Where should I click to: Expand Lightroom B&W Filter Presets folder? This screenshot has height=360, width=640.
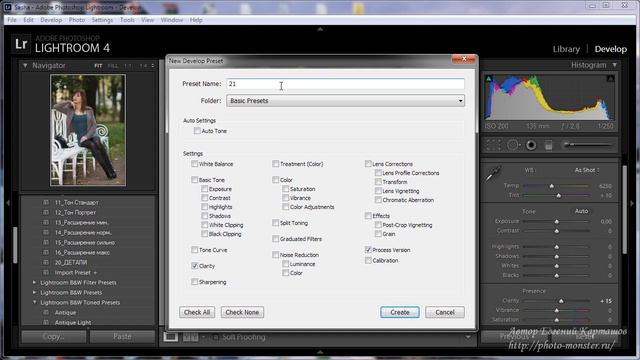point(34,282)
